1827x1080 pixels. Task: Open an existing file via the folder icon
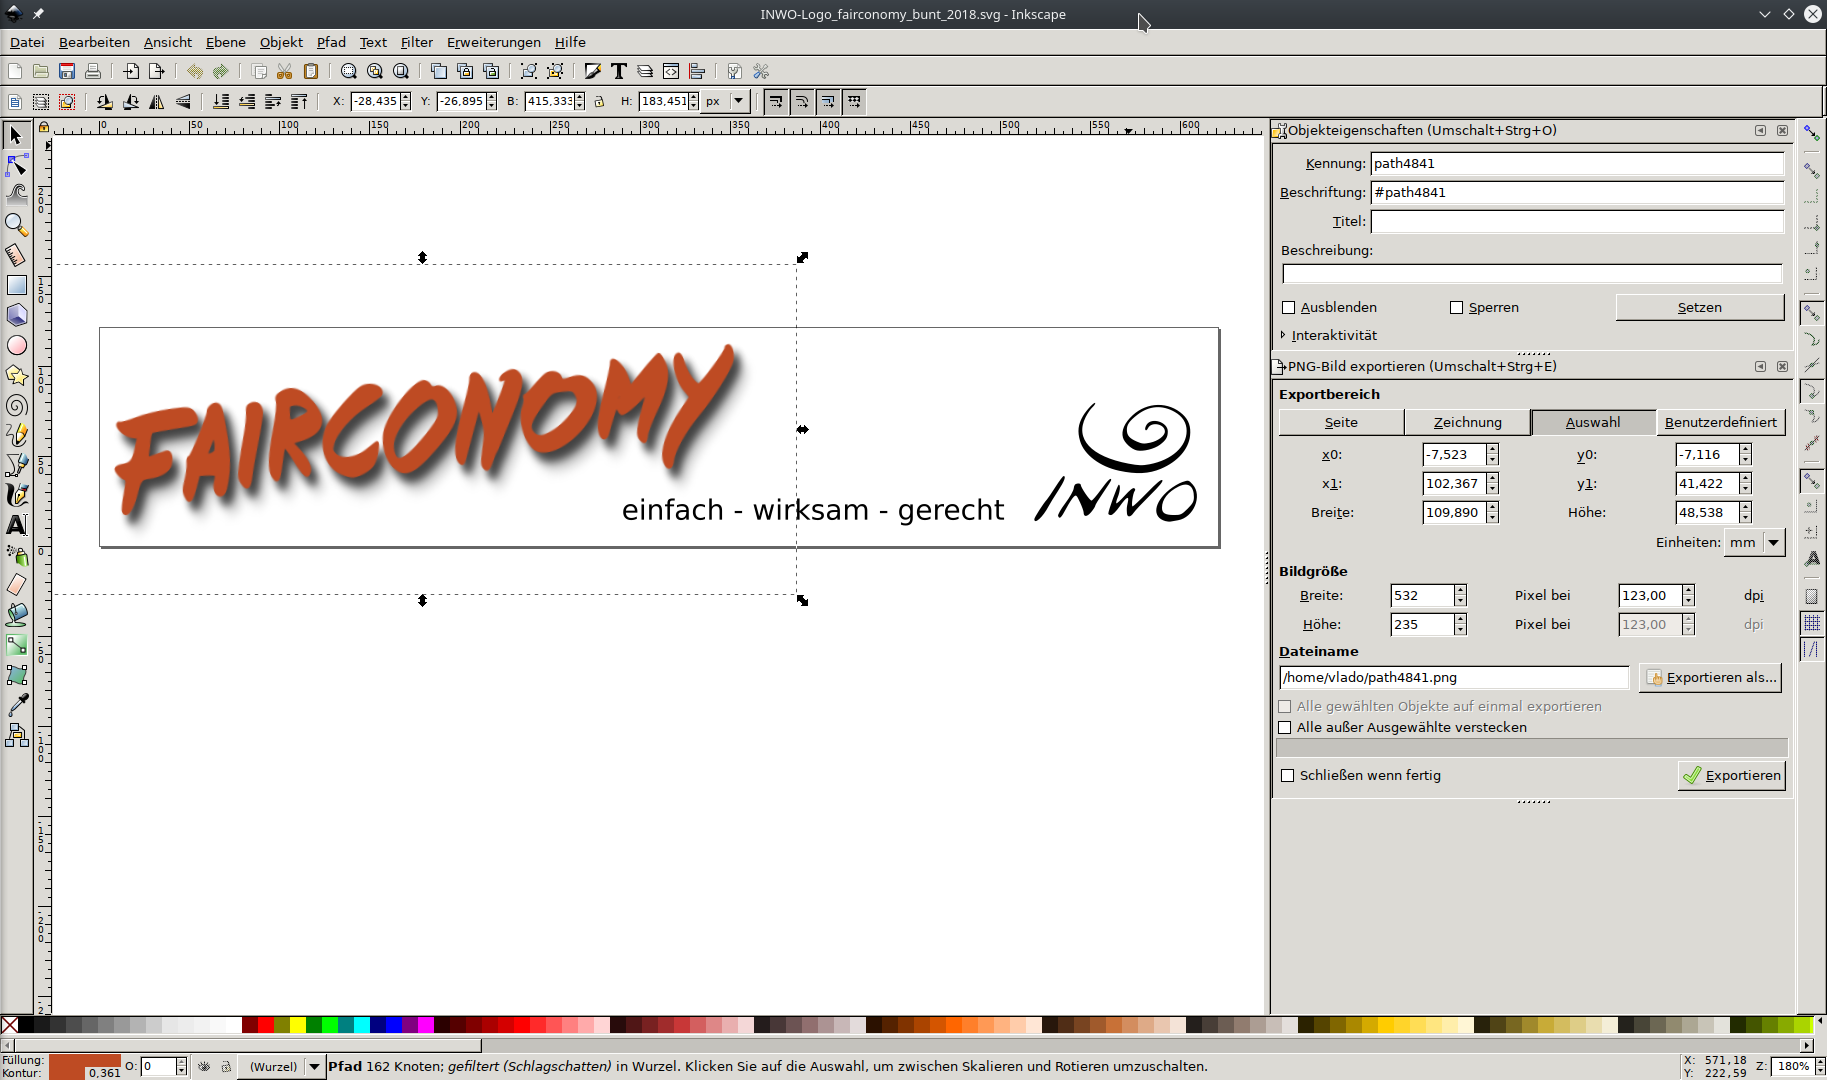pyautogui.click(x=41, y=71)
